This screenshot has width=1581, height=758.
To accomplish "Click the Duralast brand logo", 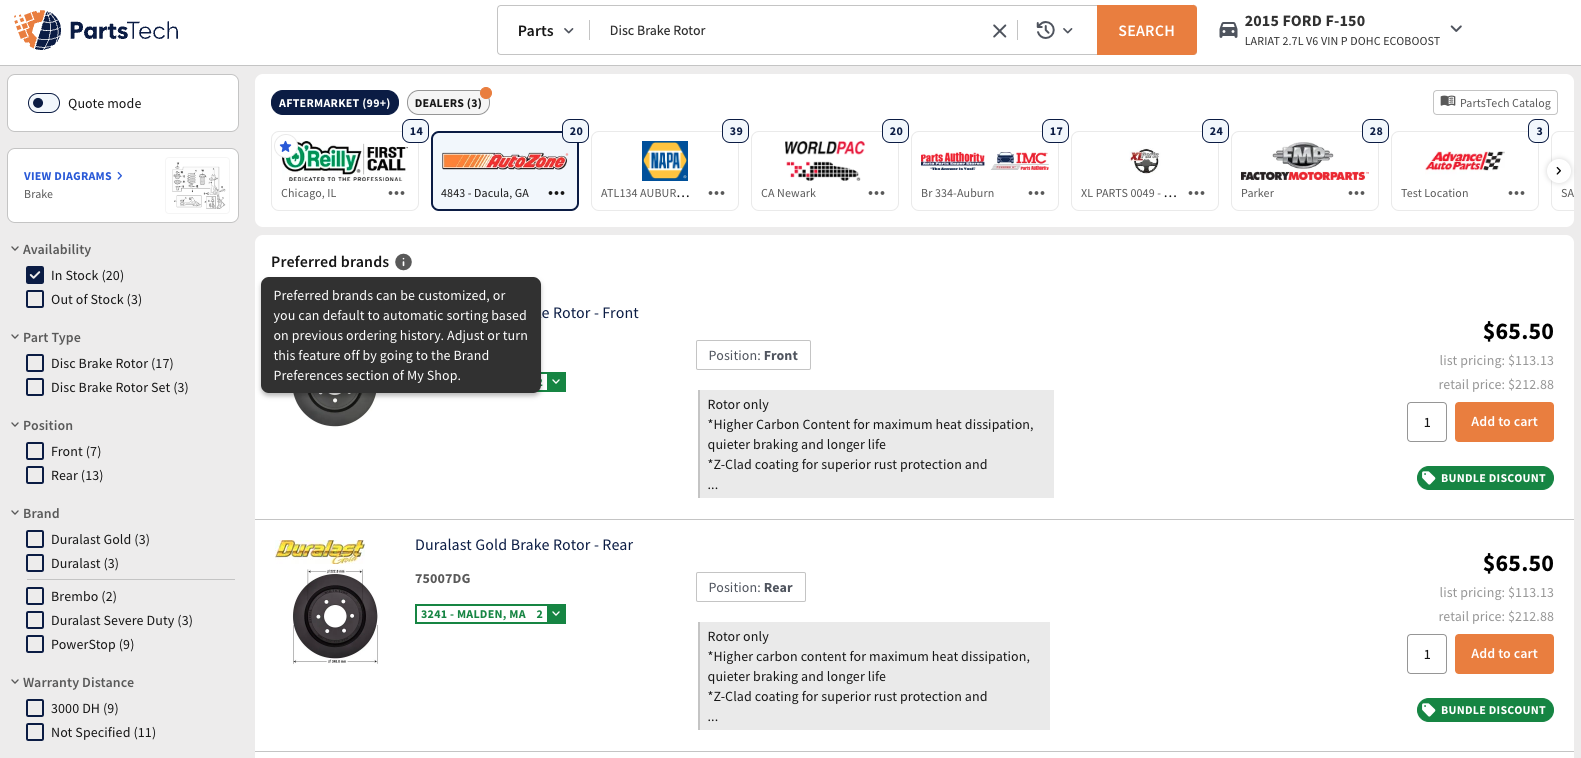I will coord(320,550).
